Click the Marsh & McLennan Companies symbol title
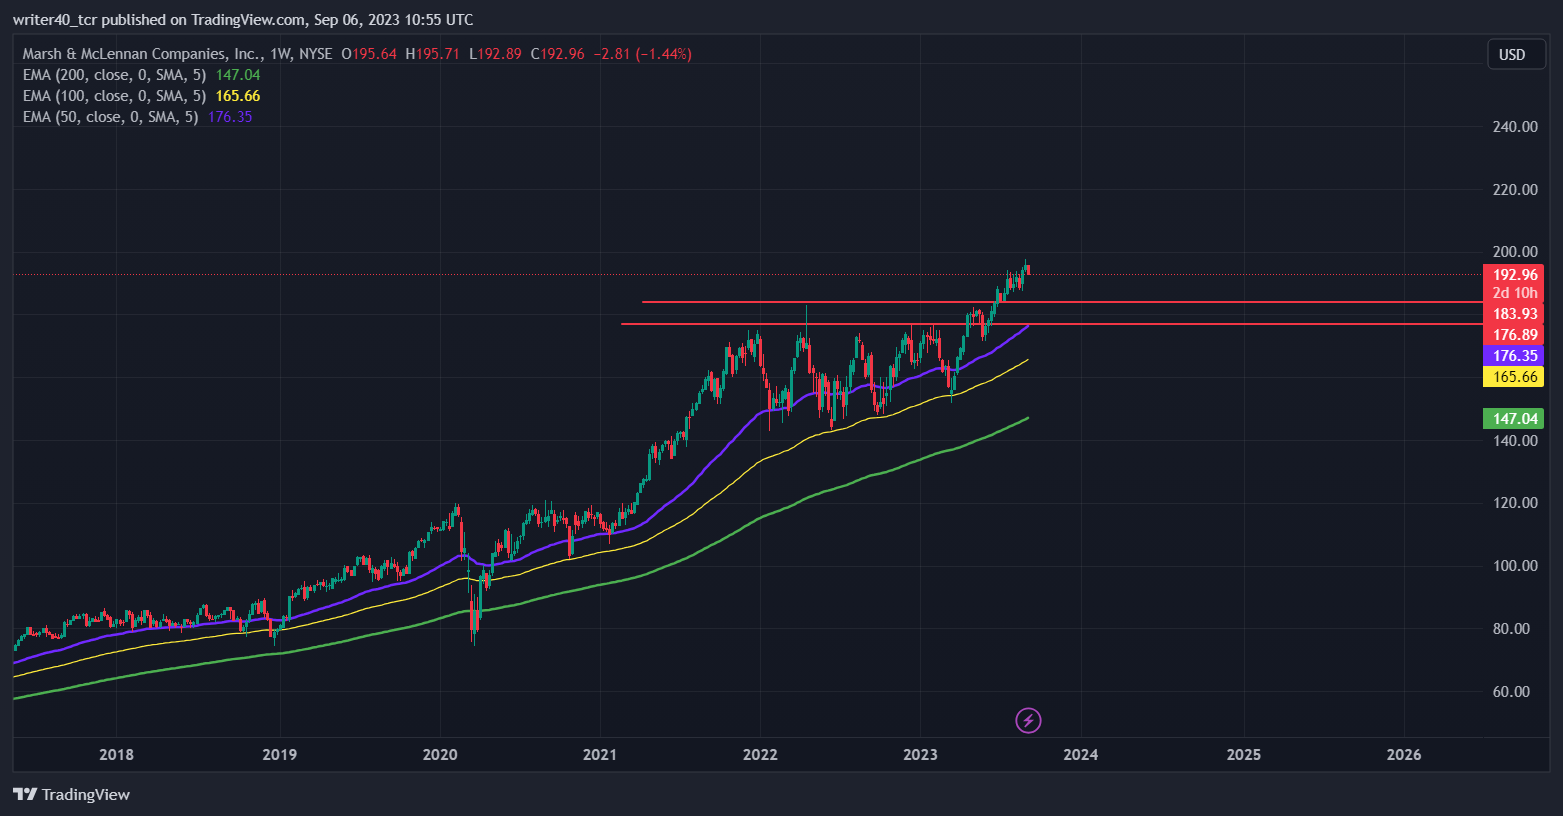This screenshot has width=1563, height=816. 141,54
